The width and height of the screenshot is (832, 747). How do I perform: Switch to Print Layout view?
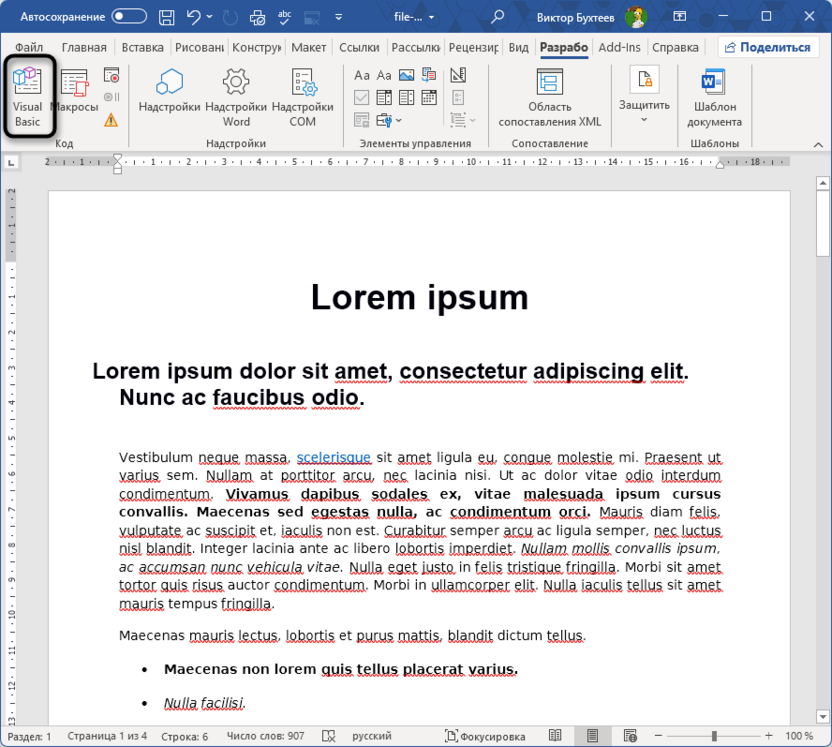[x=592, y=736]
